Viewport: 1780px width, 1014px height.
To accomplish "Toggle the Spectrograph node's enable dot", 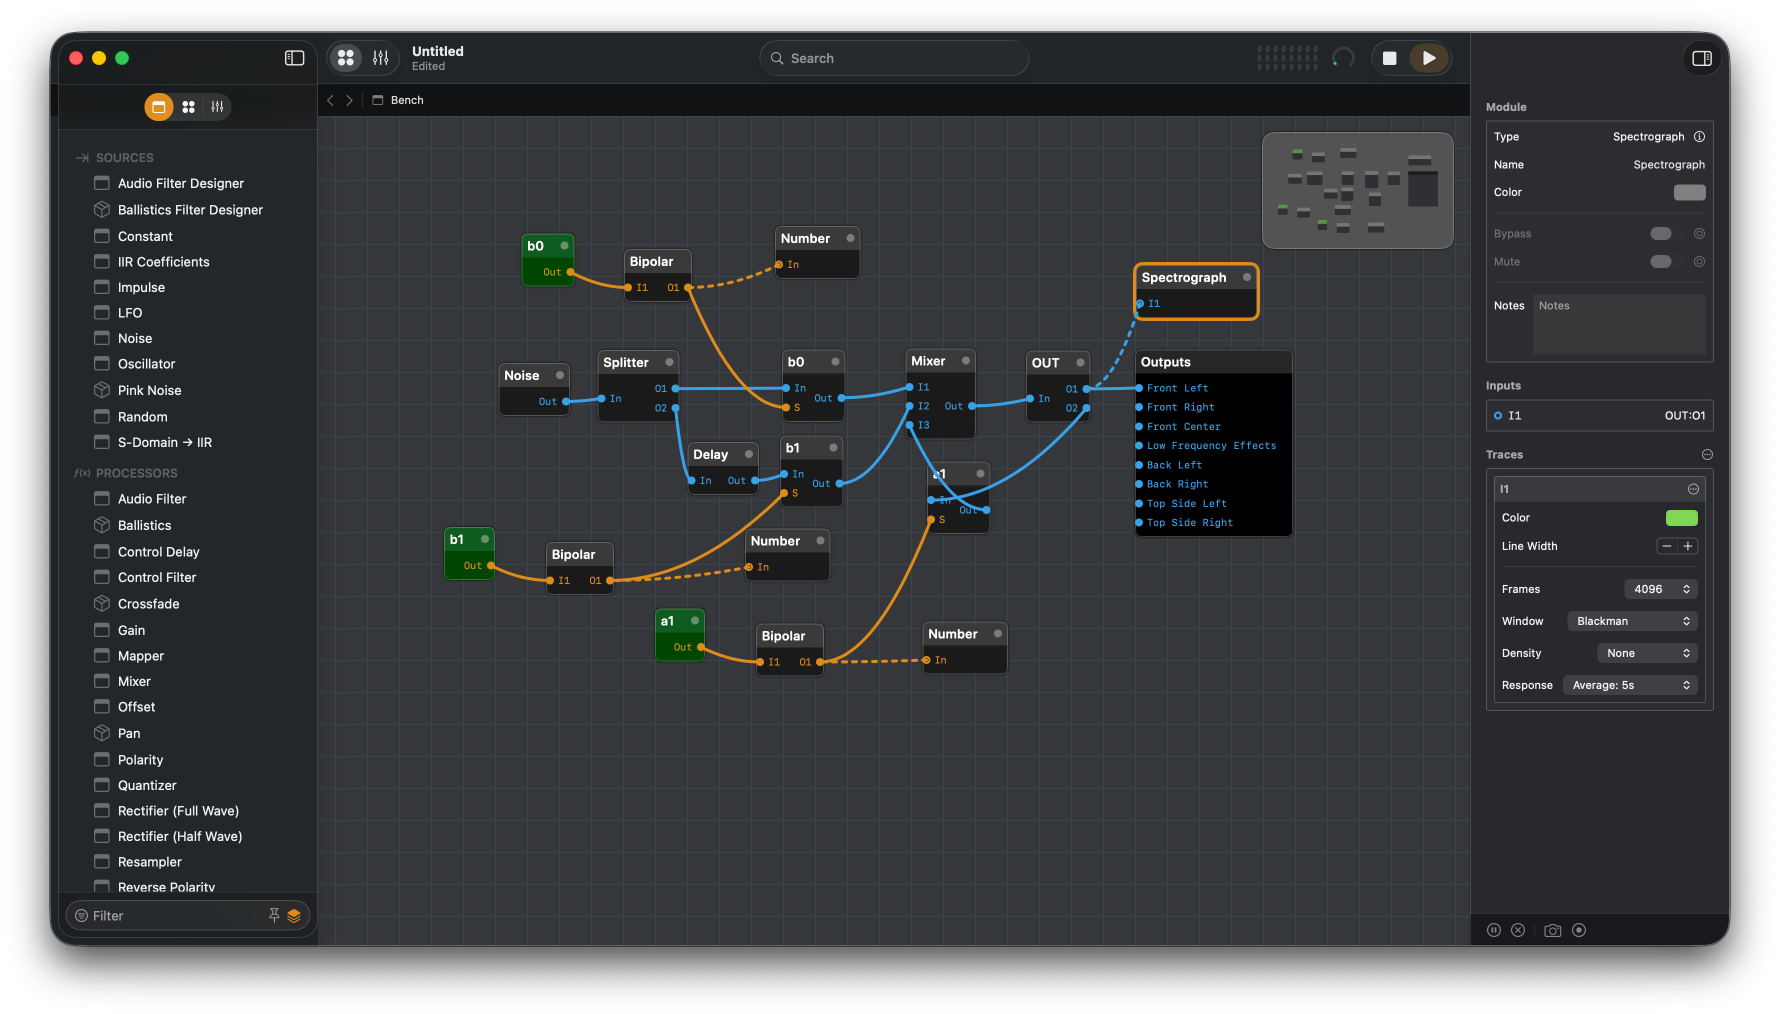I will 1246,277.
